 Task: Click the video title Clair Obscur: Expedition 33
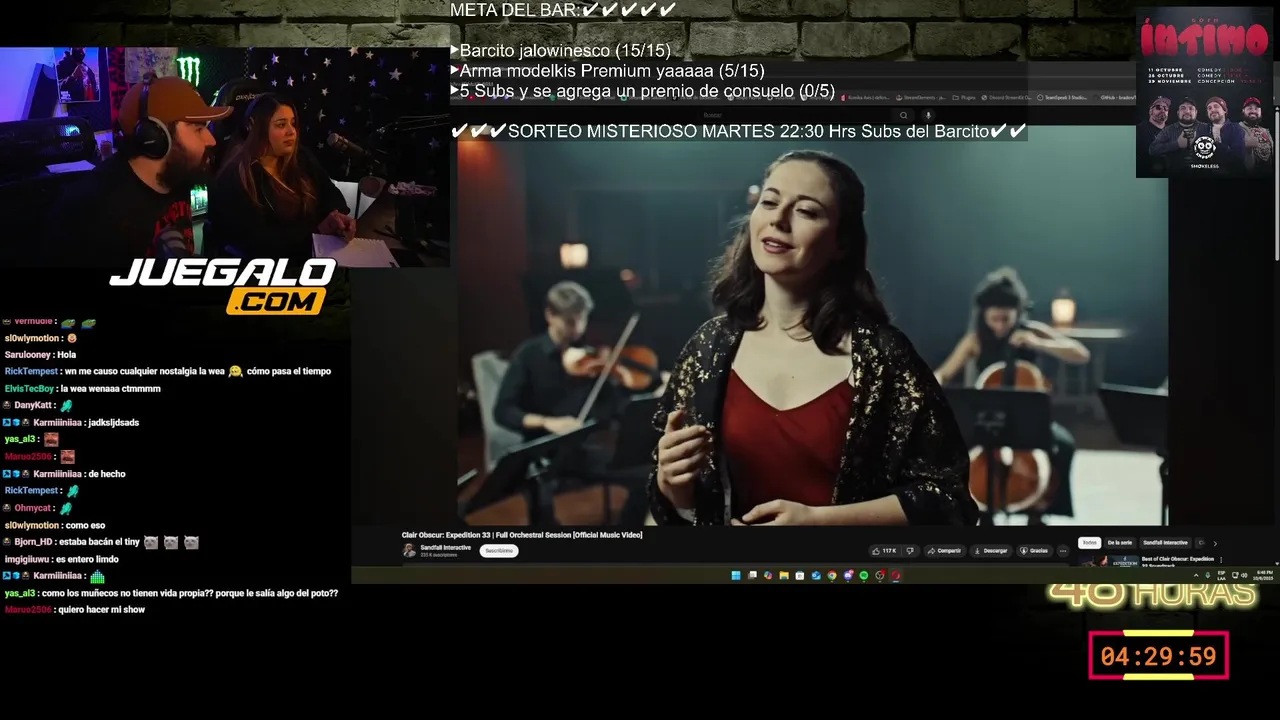click(x=522, y=535)
